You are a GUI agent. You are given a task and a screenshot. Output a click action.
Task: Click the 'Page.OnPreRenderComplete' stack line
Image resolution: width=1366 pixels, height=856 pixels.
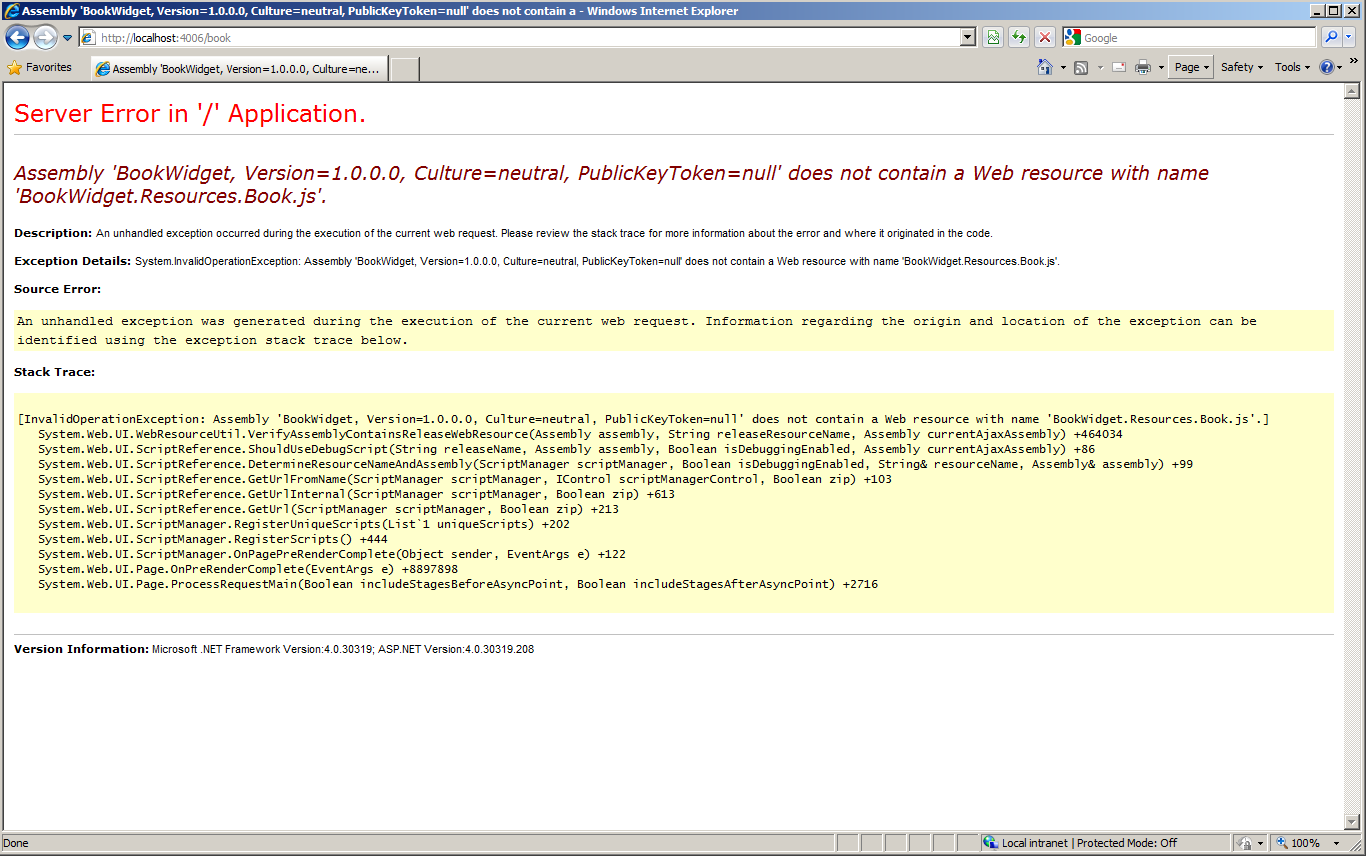[248, 569]
